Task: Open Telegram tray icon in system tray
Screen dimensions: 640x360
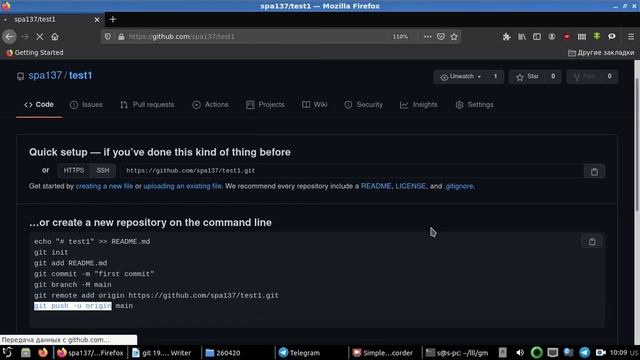Action: click(584, 352)
